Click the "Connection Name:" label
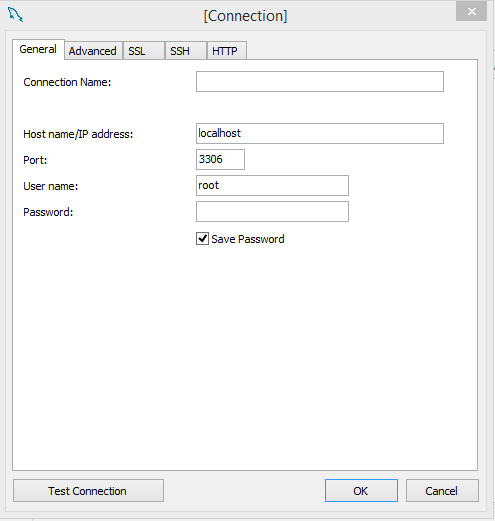The width and height of the screenshot is (495, 521). [x=67, y=82]
